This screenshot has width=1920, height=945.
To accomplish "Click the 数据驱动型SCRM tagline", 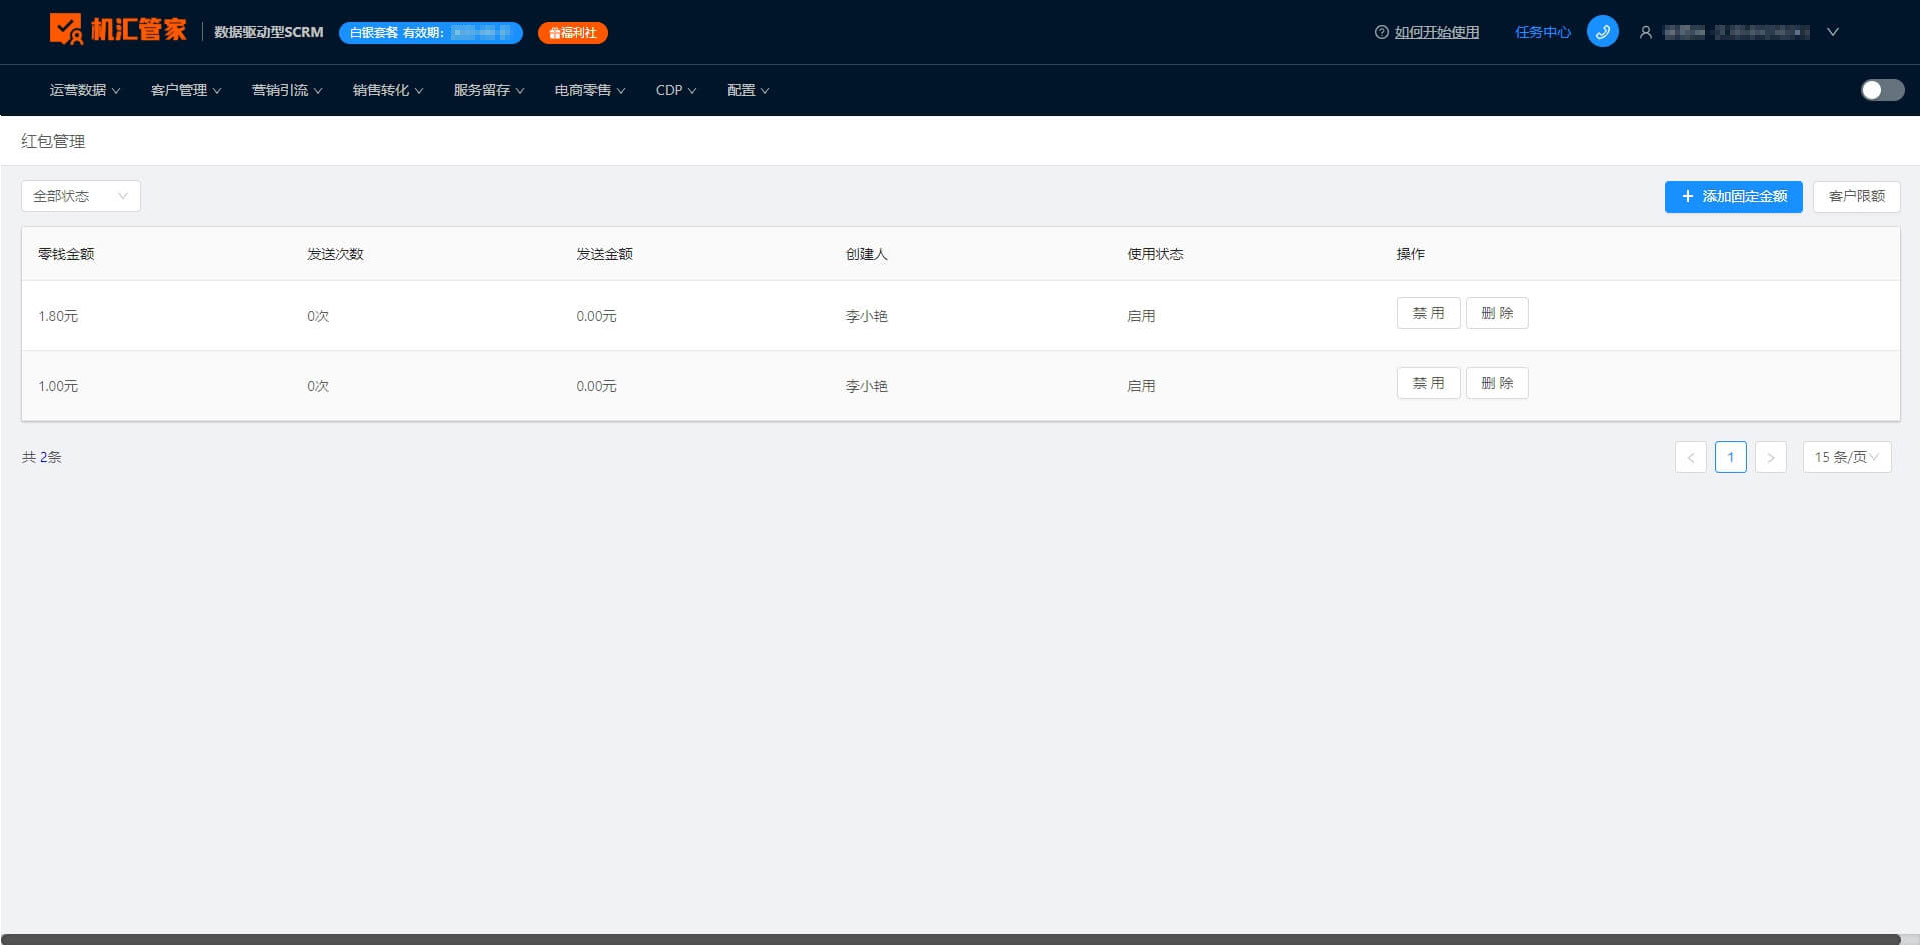I will 269,32.
